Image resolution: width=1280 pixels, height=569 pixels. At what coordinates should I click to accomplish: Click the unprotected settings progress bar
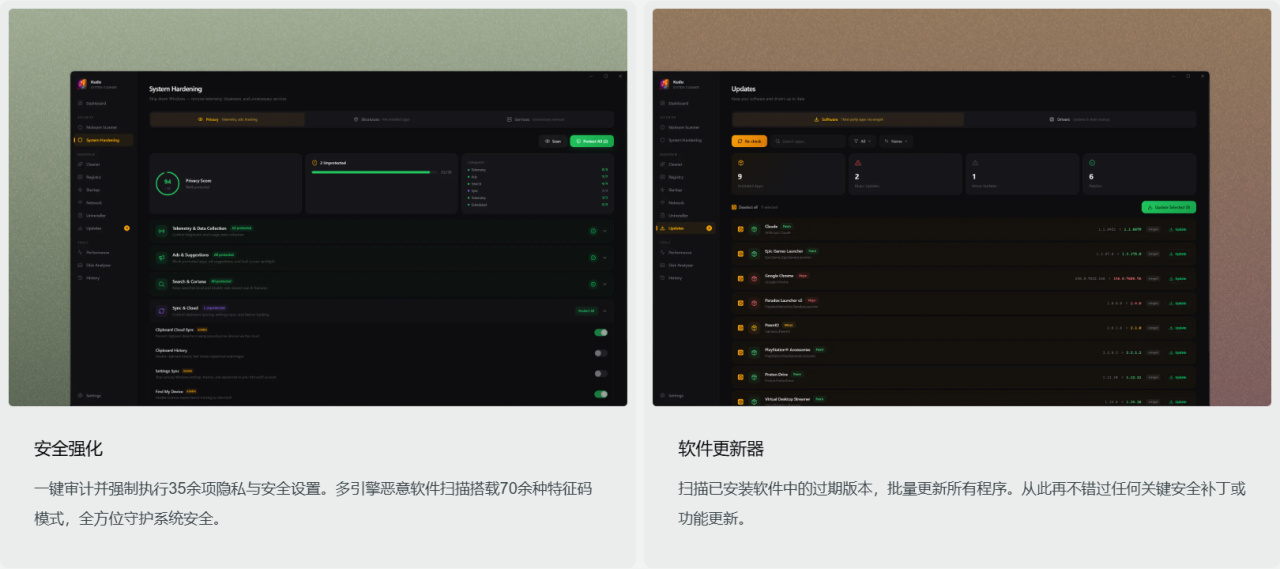point(374,172)
